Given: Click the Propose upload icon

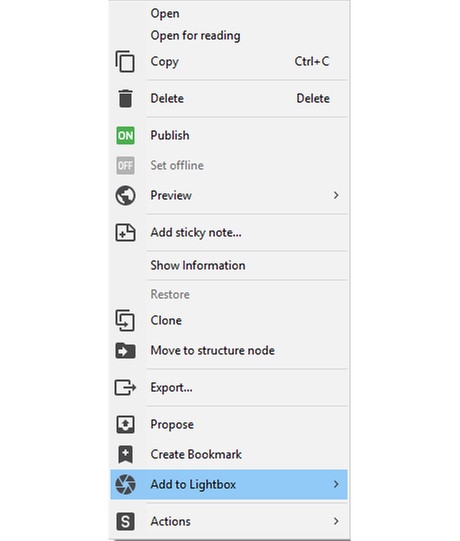Looking at the screenshot, I should click(x=125, y=424).
